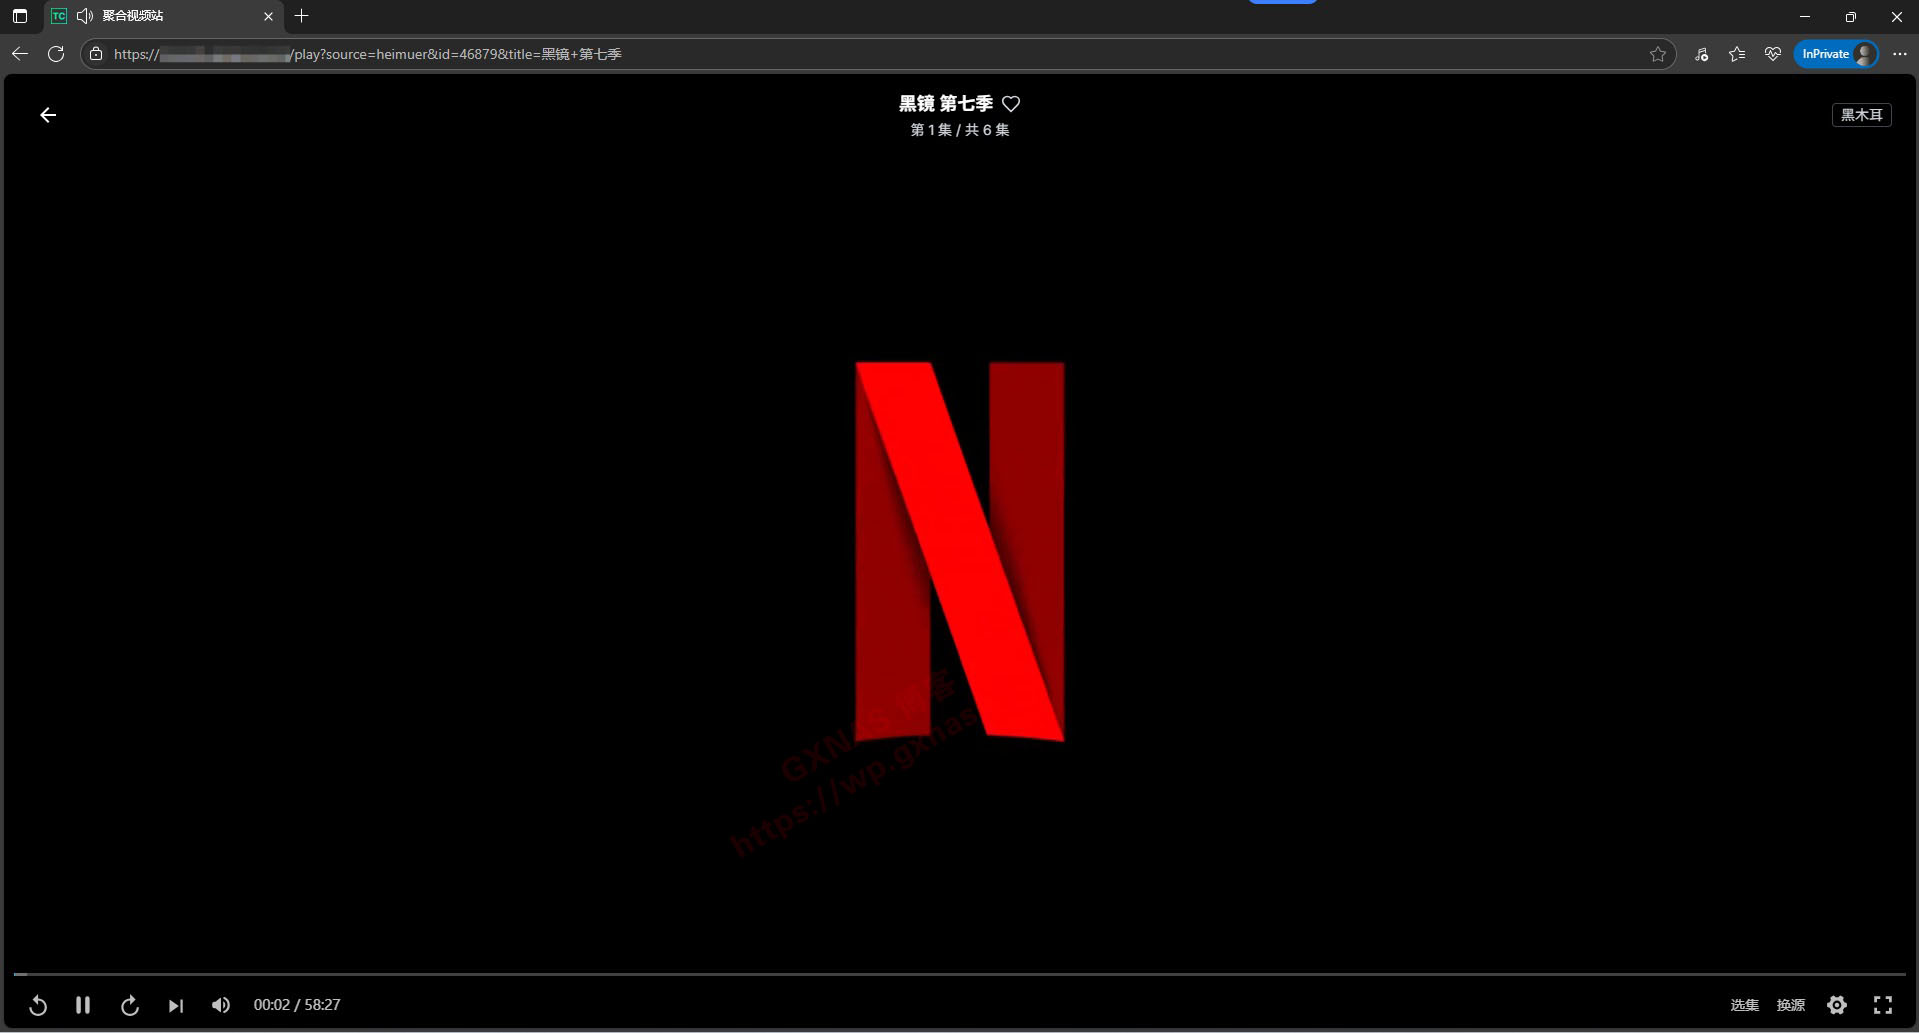
Task: Enter fullscreen mode
Action: point(1883,1005)
